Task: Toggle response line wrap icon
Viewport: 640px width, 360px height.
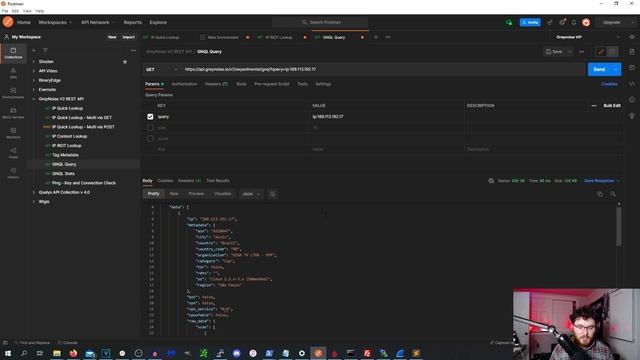Action: tap(273, 194)
